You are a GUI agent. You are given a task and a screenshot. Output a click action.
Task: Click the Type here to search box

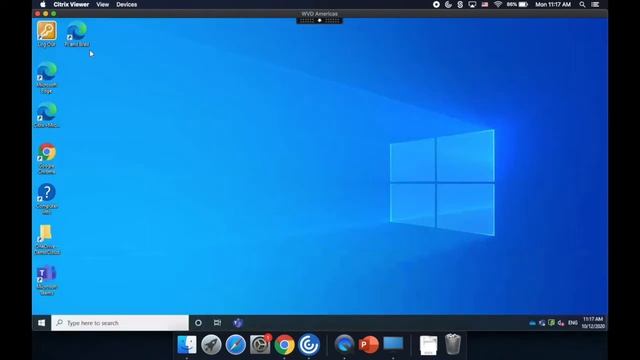120,323
